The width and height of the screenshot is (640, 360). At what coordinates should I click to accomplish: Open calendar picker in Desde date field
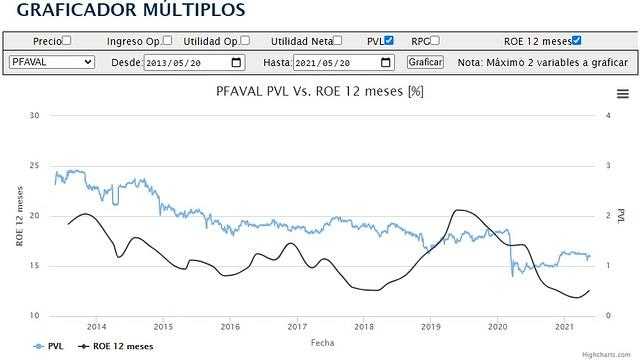pos(236,62)
